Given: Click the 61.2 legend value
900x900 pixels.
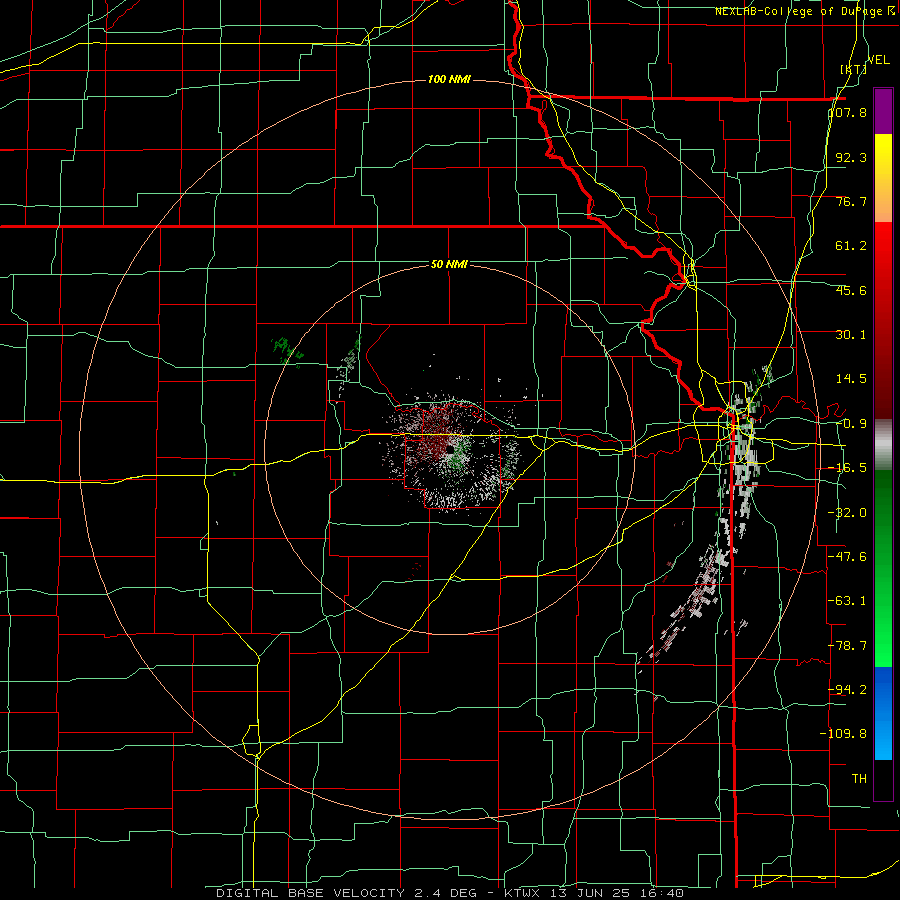Looking at the screenshot, I should (x=851, y=246).
